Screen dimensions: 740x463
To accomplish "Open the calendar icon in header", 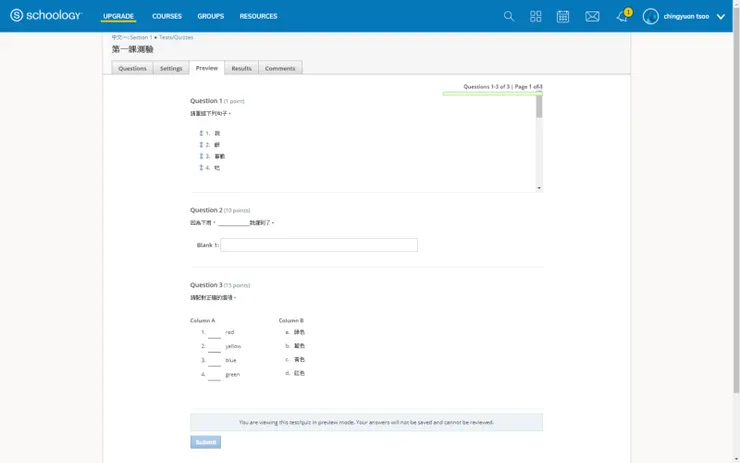I will click(563, 16).
